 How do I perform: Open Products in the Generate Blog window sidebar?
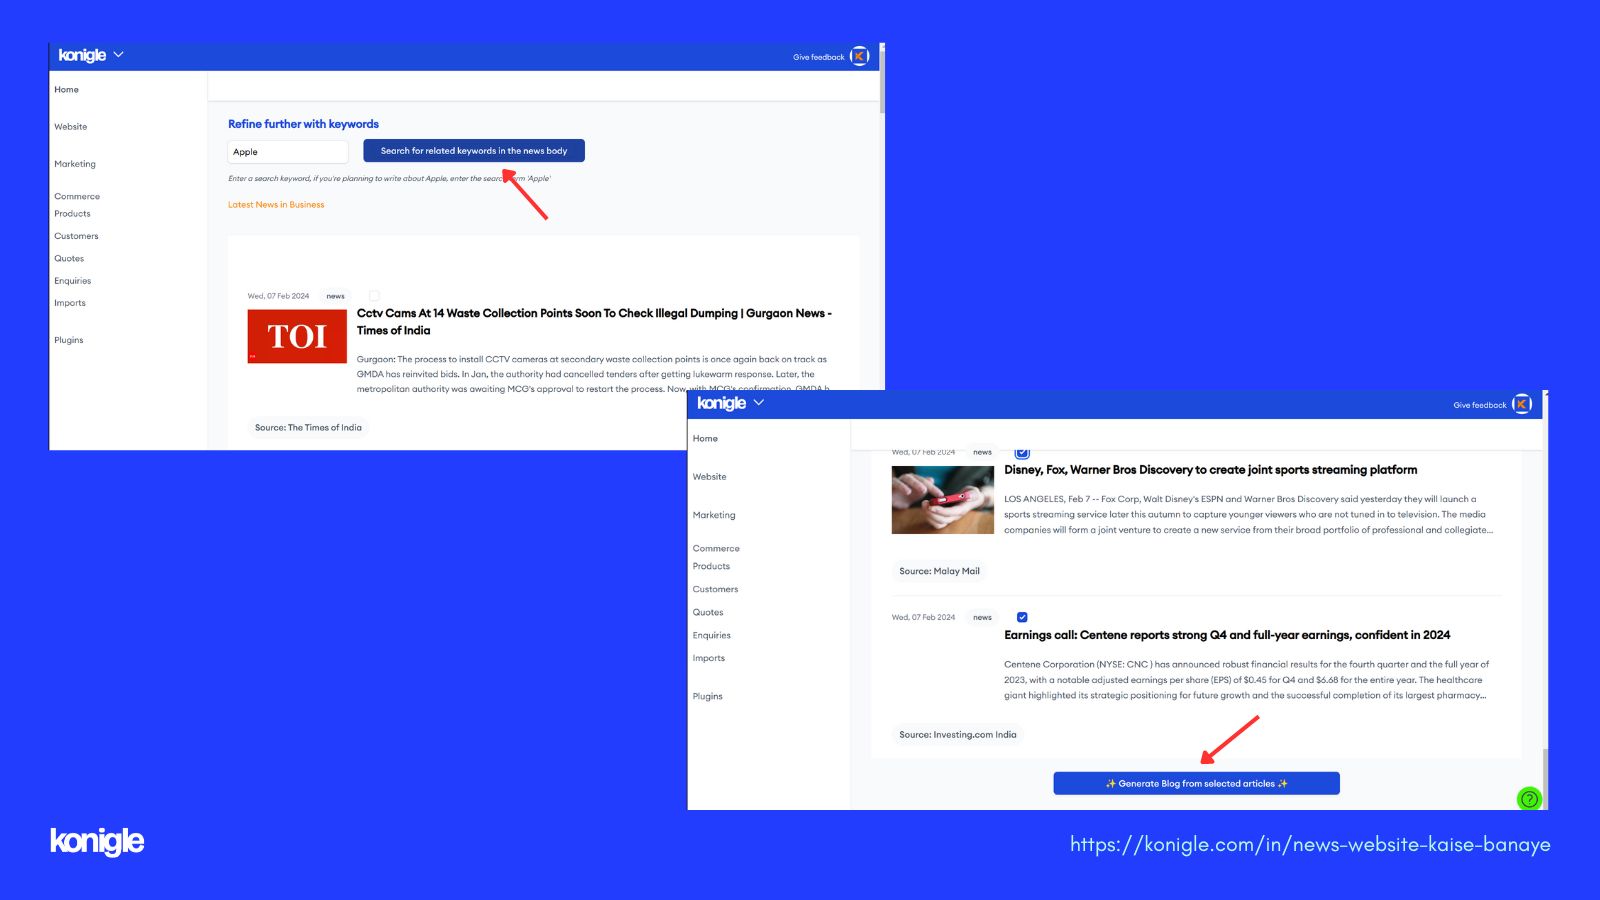(x=711, y=566)
